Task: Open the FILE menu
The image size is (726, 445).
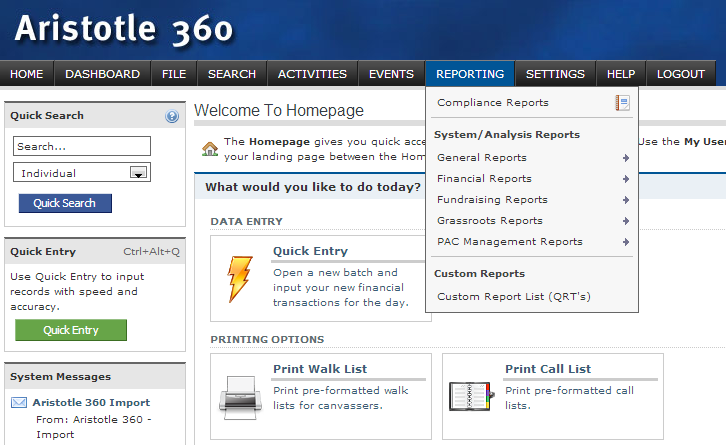Action: click(174, 74)
